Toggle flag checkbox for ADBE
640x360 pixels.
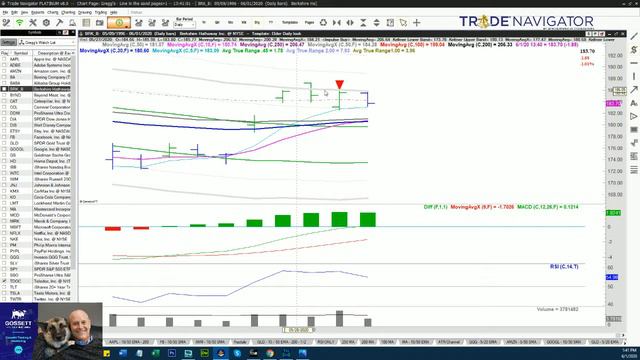tap(4, 65)
